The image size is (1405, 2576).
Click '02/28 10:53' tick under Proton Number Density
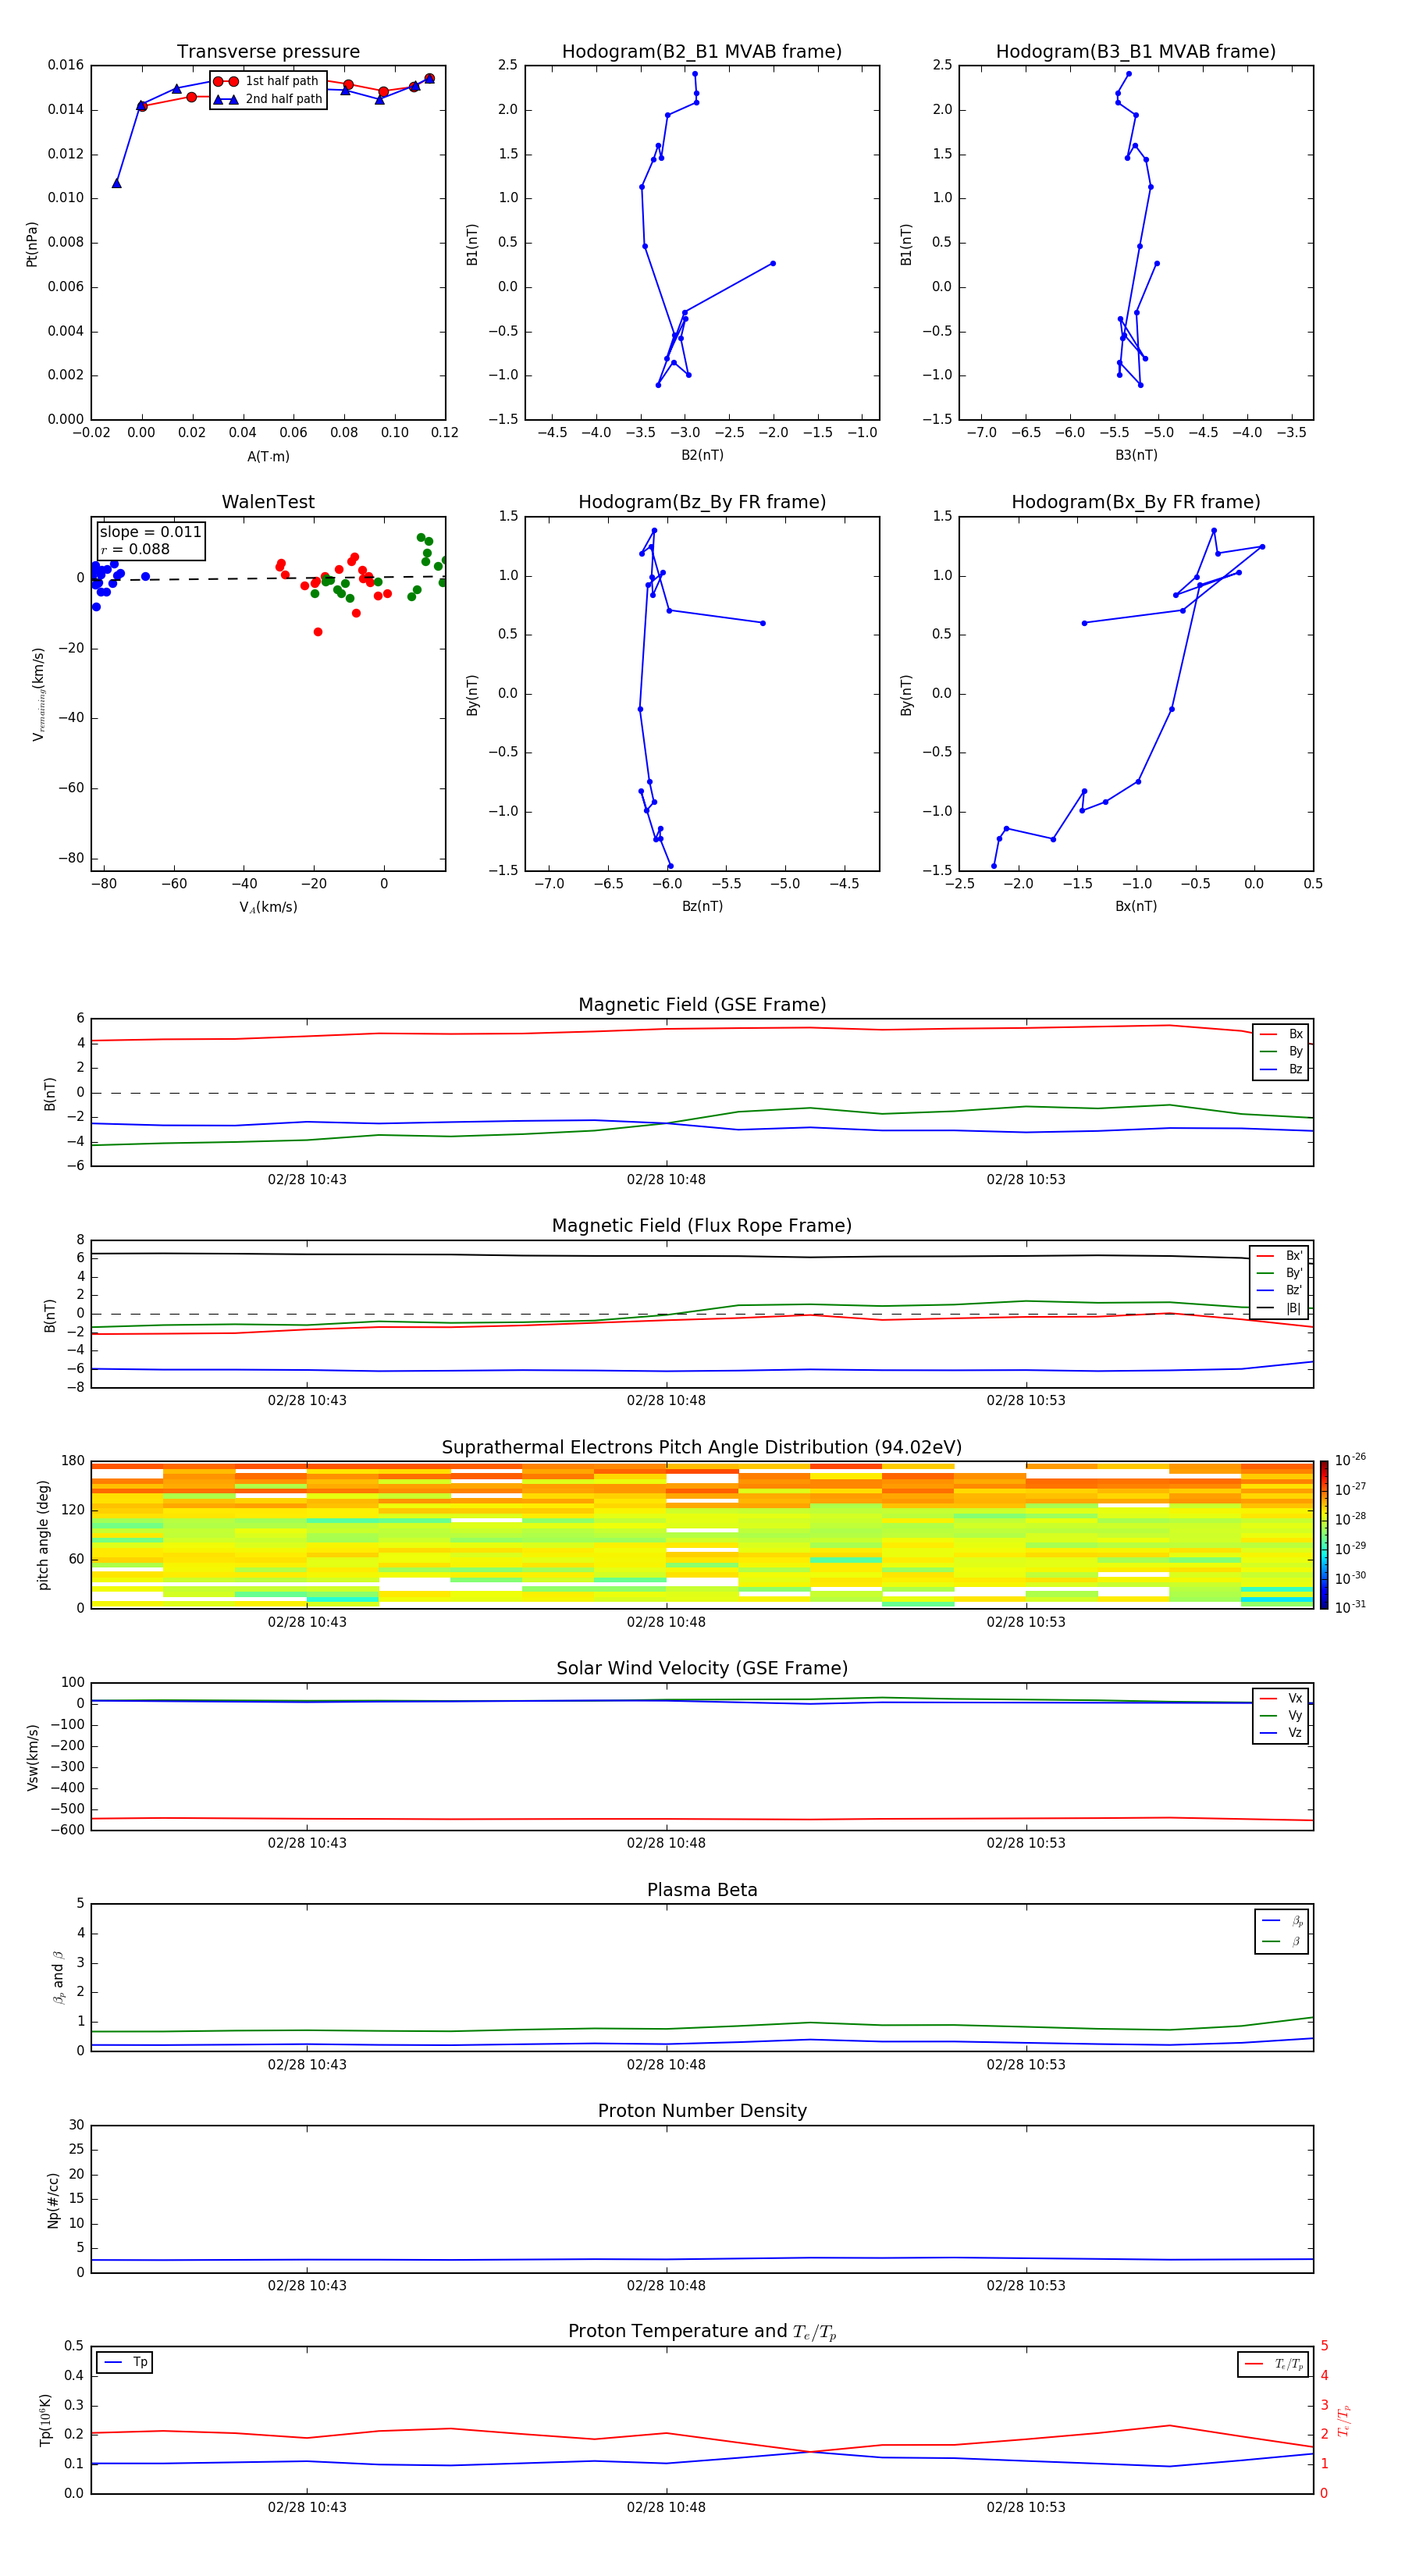[x=1026, y=2286]
